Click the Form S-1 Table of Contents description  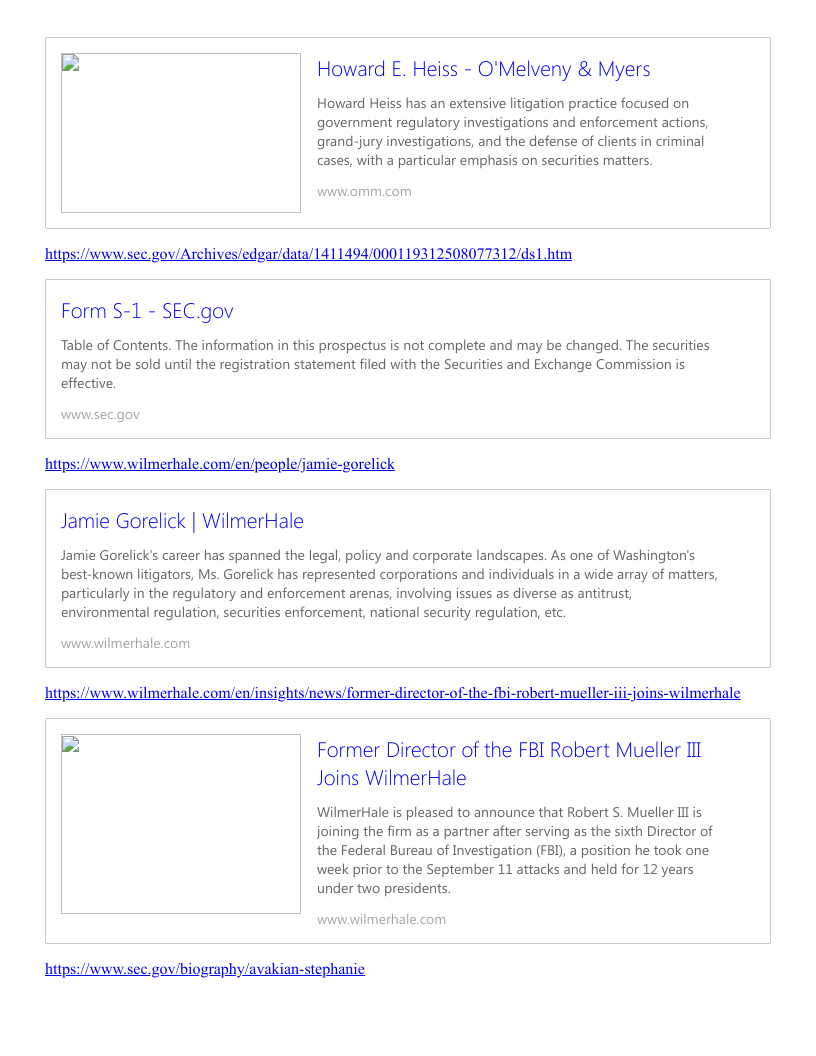coord(385,364)
